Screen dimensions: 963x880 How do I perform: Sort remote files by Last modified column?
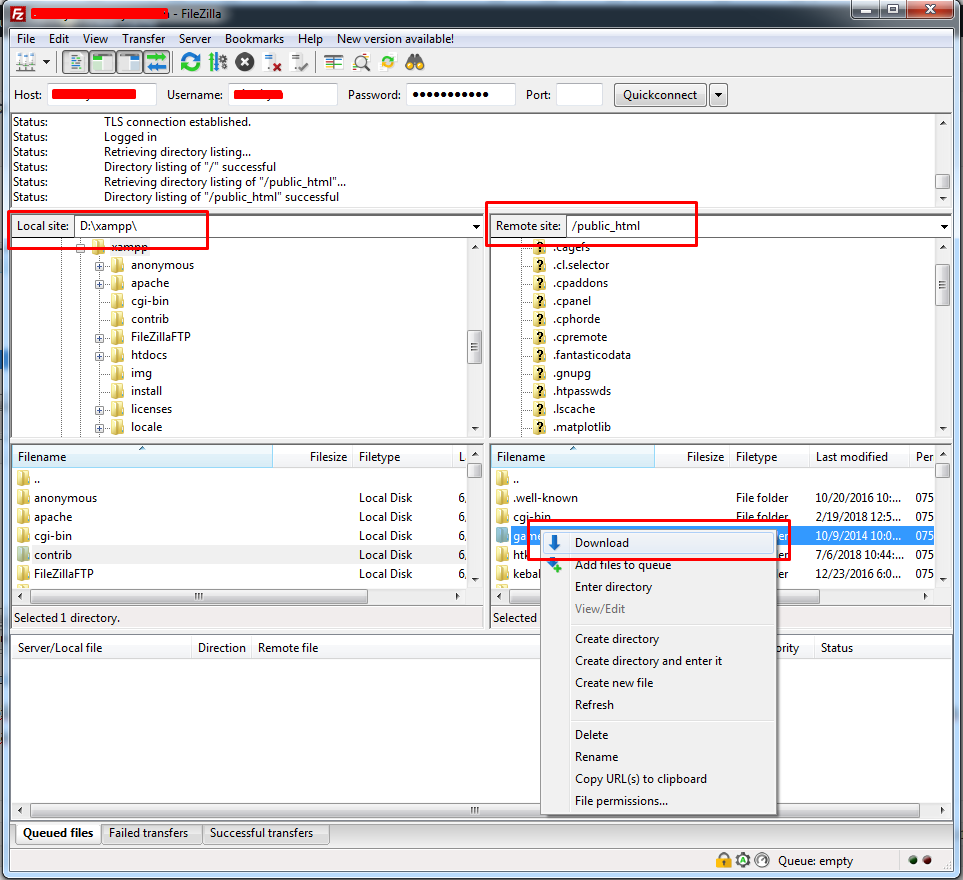[x=859, y=457]
